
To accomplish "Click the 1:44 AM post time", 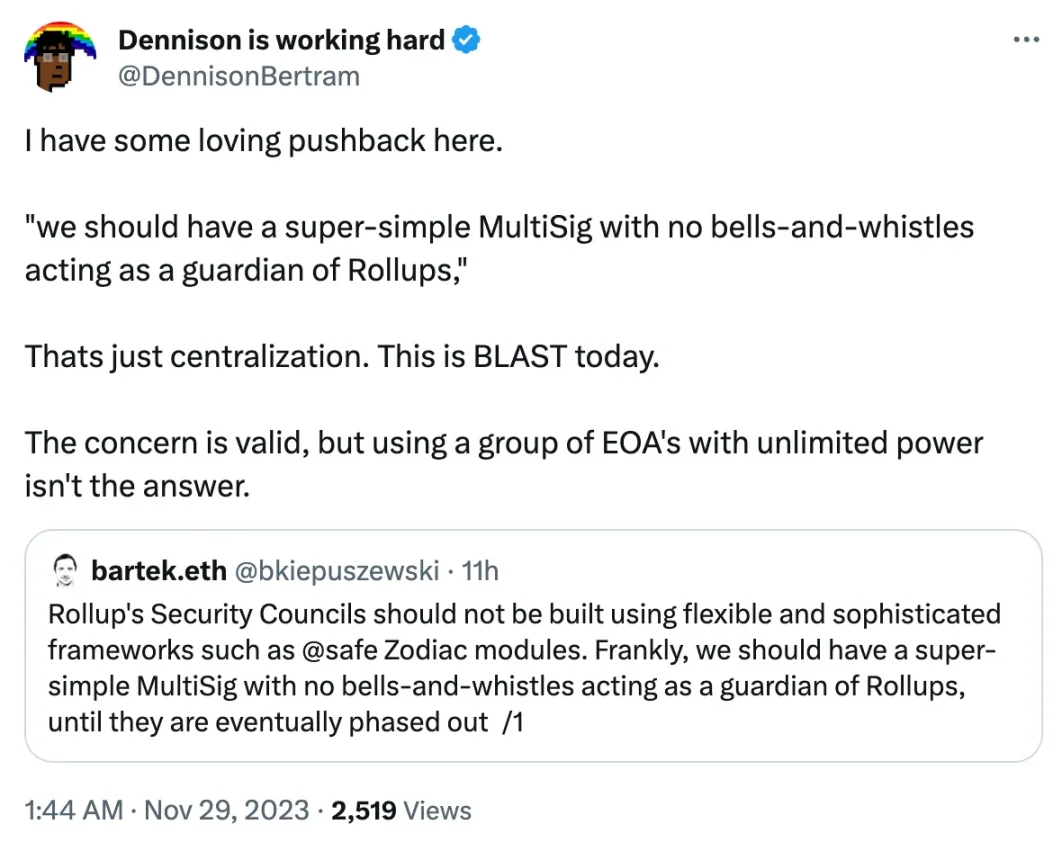I will tap(74, 810).
